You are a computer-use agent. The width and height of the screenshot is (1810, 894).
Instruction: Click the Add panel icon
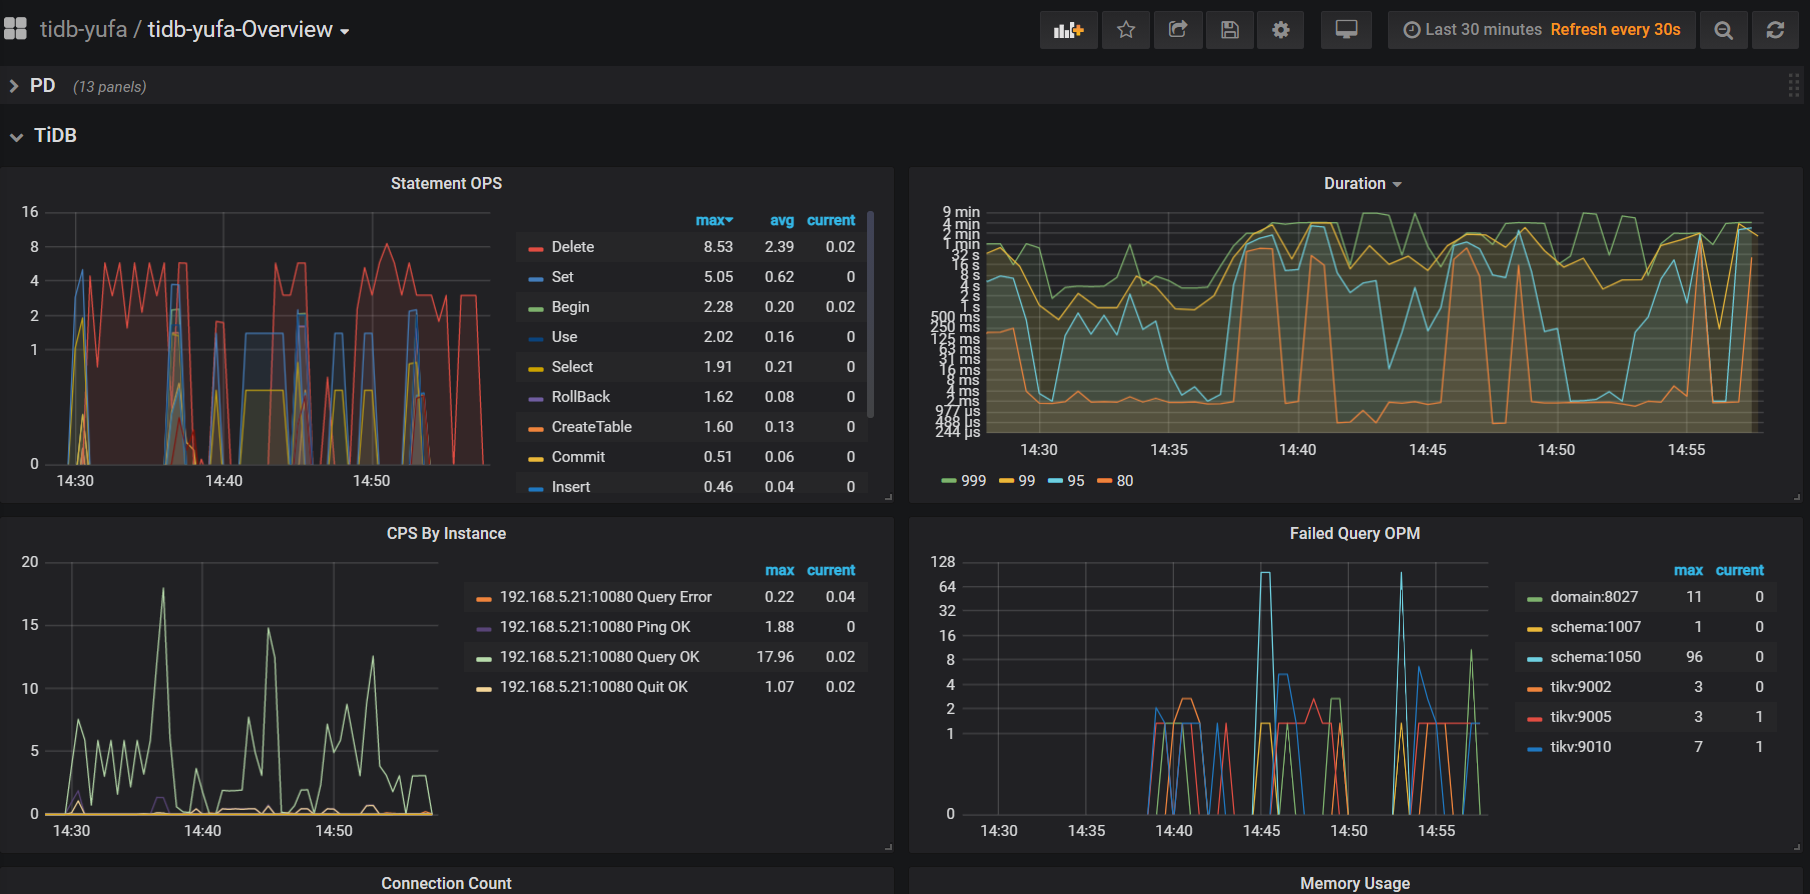1068,30
